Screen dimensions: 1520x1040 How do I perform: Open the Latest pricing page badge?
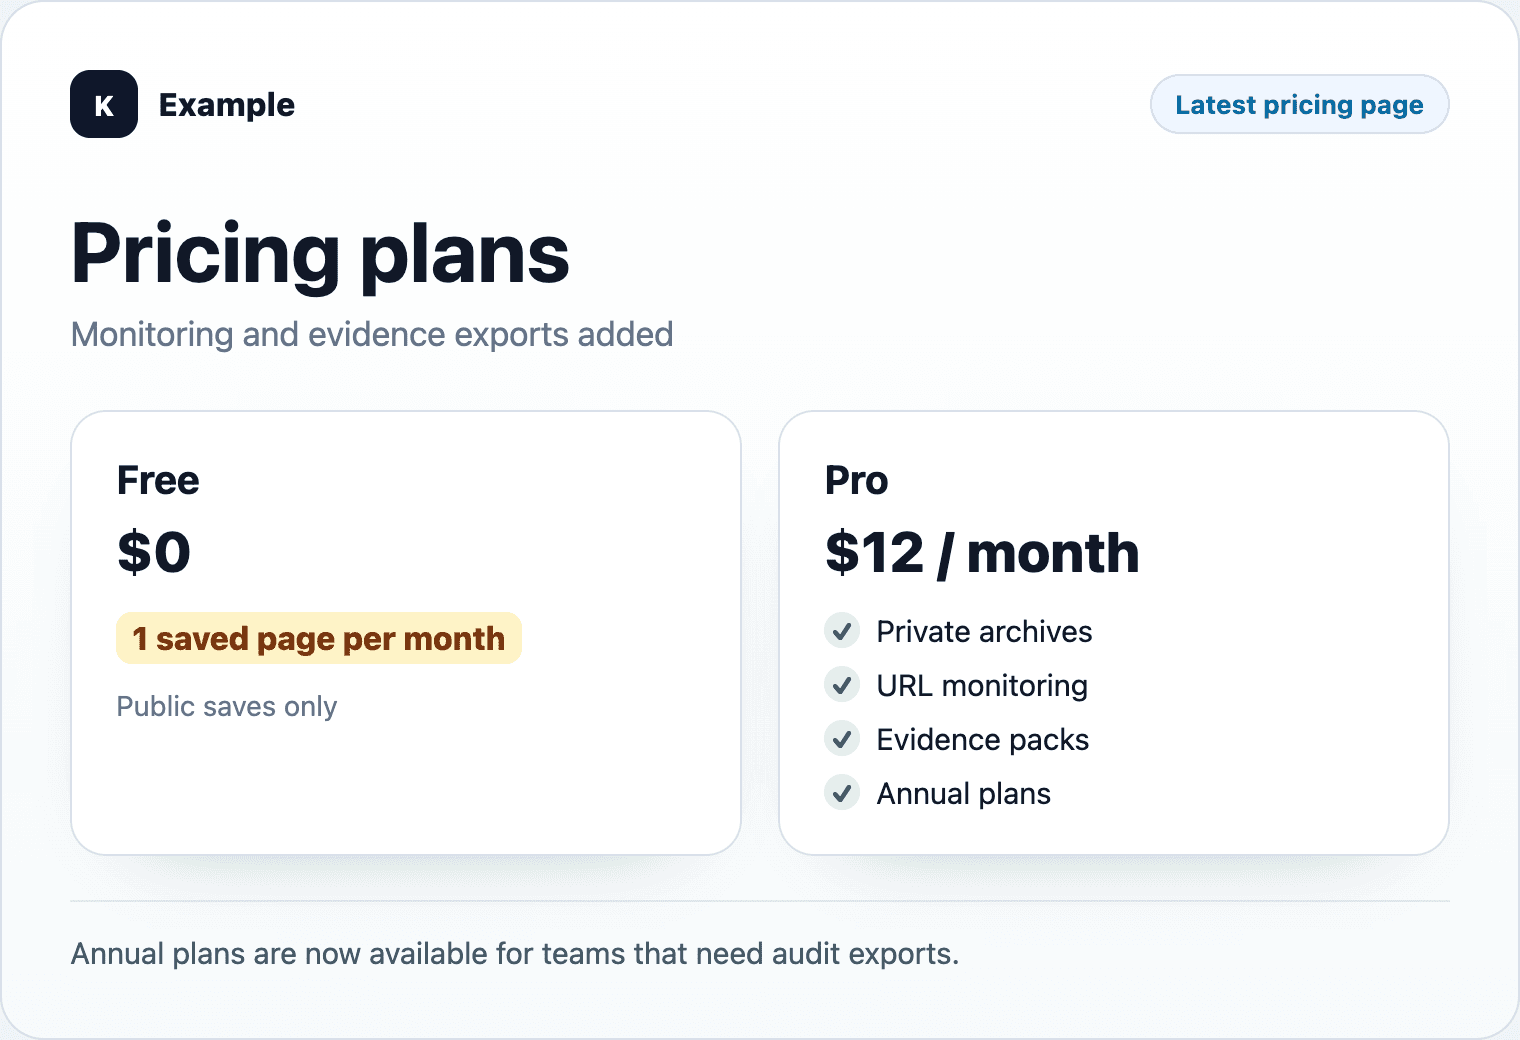1299,104
